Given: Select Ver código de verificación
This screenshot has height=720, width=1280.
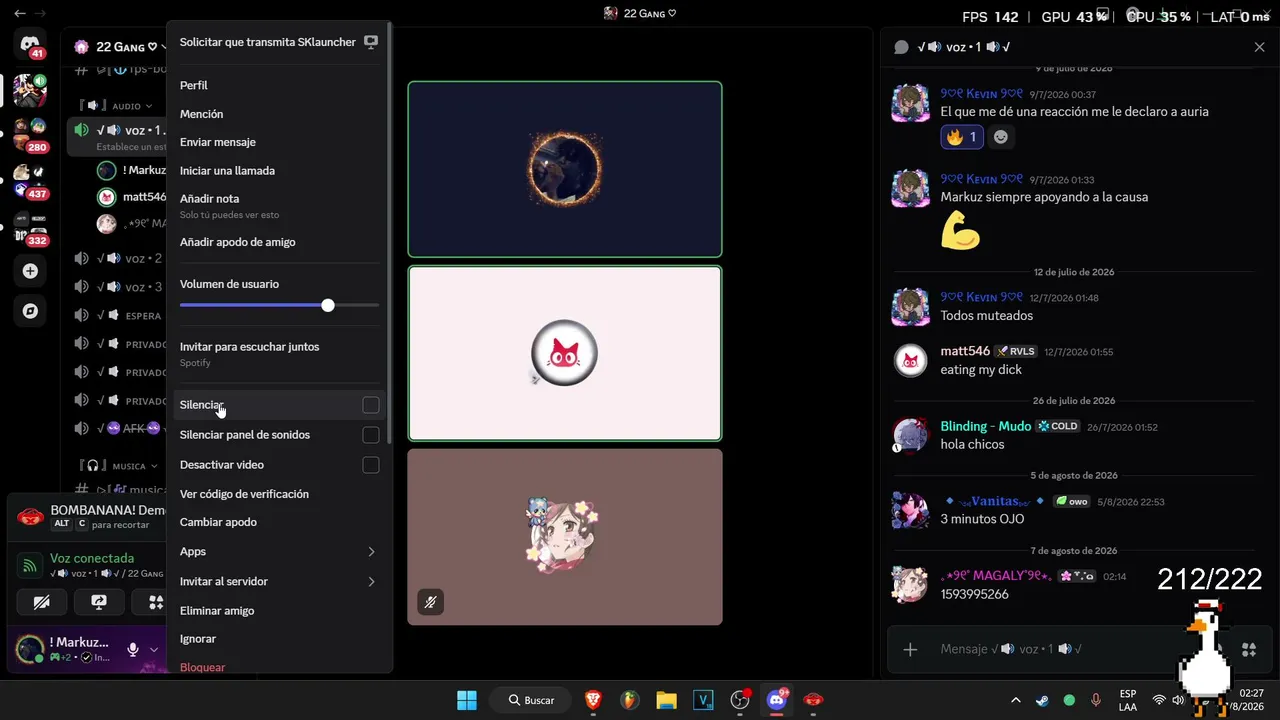Looking at the screenshot, I should pos(278,494).
